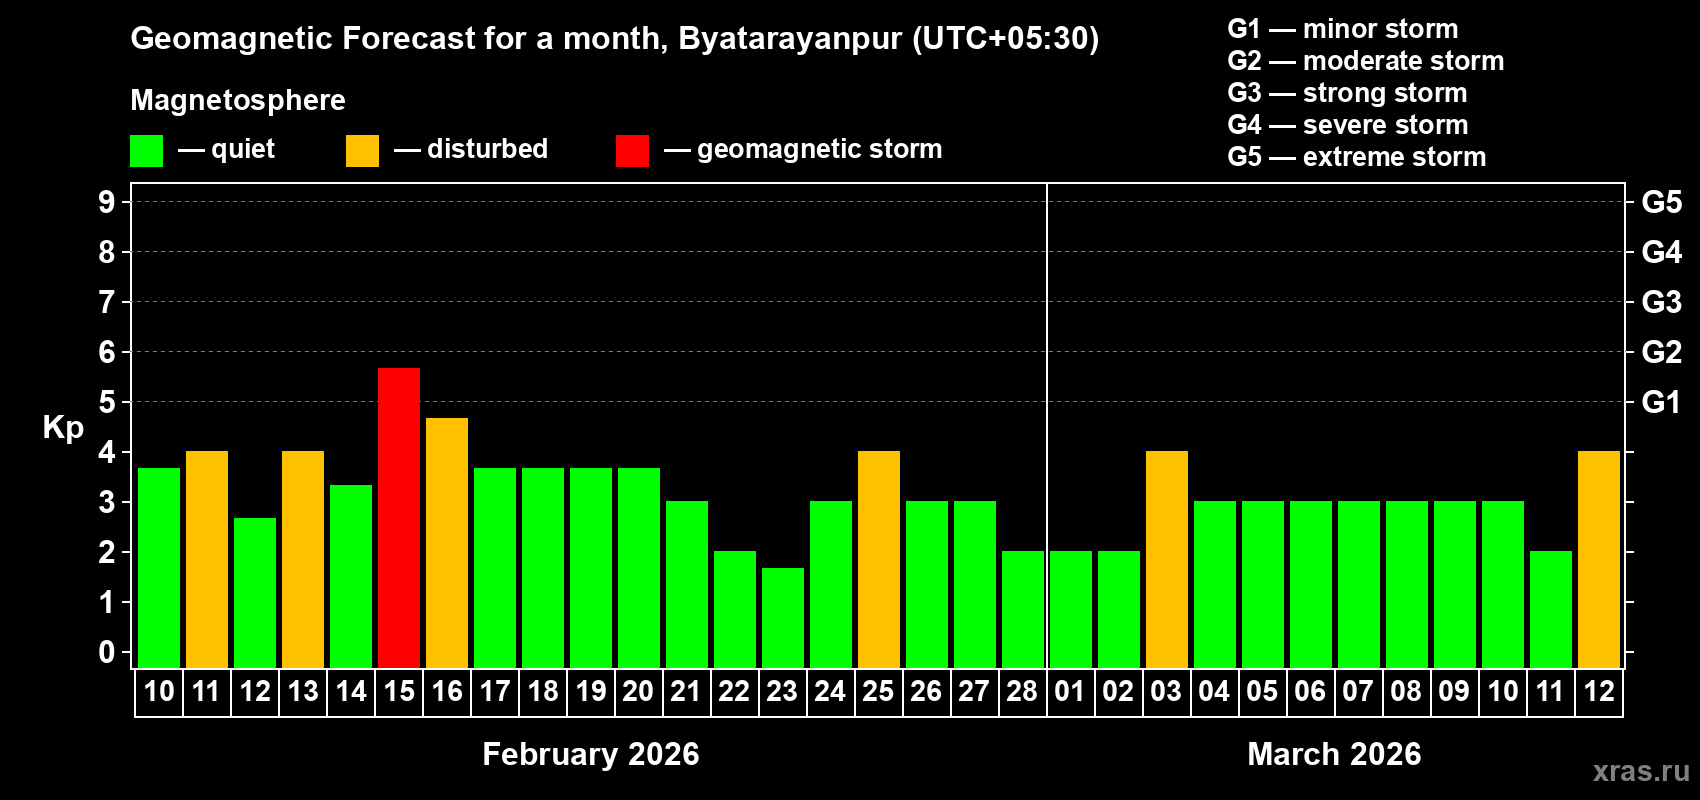Click the date label 12 under March

pos(1599,692)
